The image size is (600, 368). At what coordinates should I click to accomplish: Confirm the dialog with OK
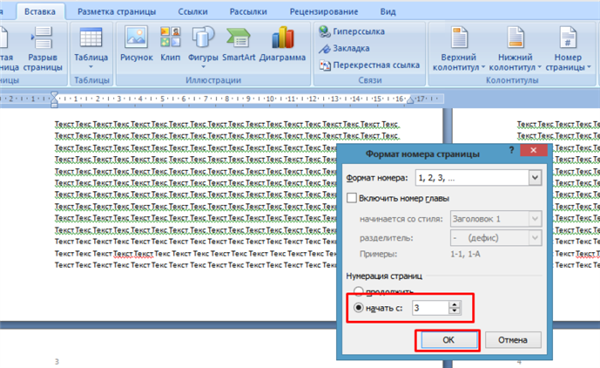pyautogui.click(x=448, y=340)
